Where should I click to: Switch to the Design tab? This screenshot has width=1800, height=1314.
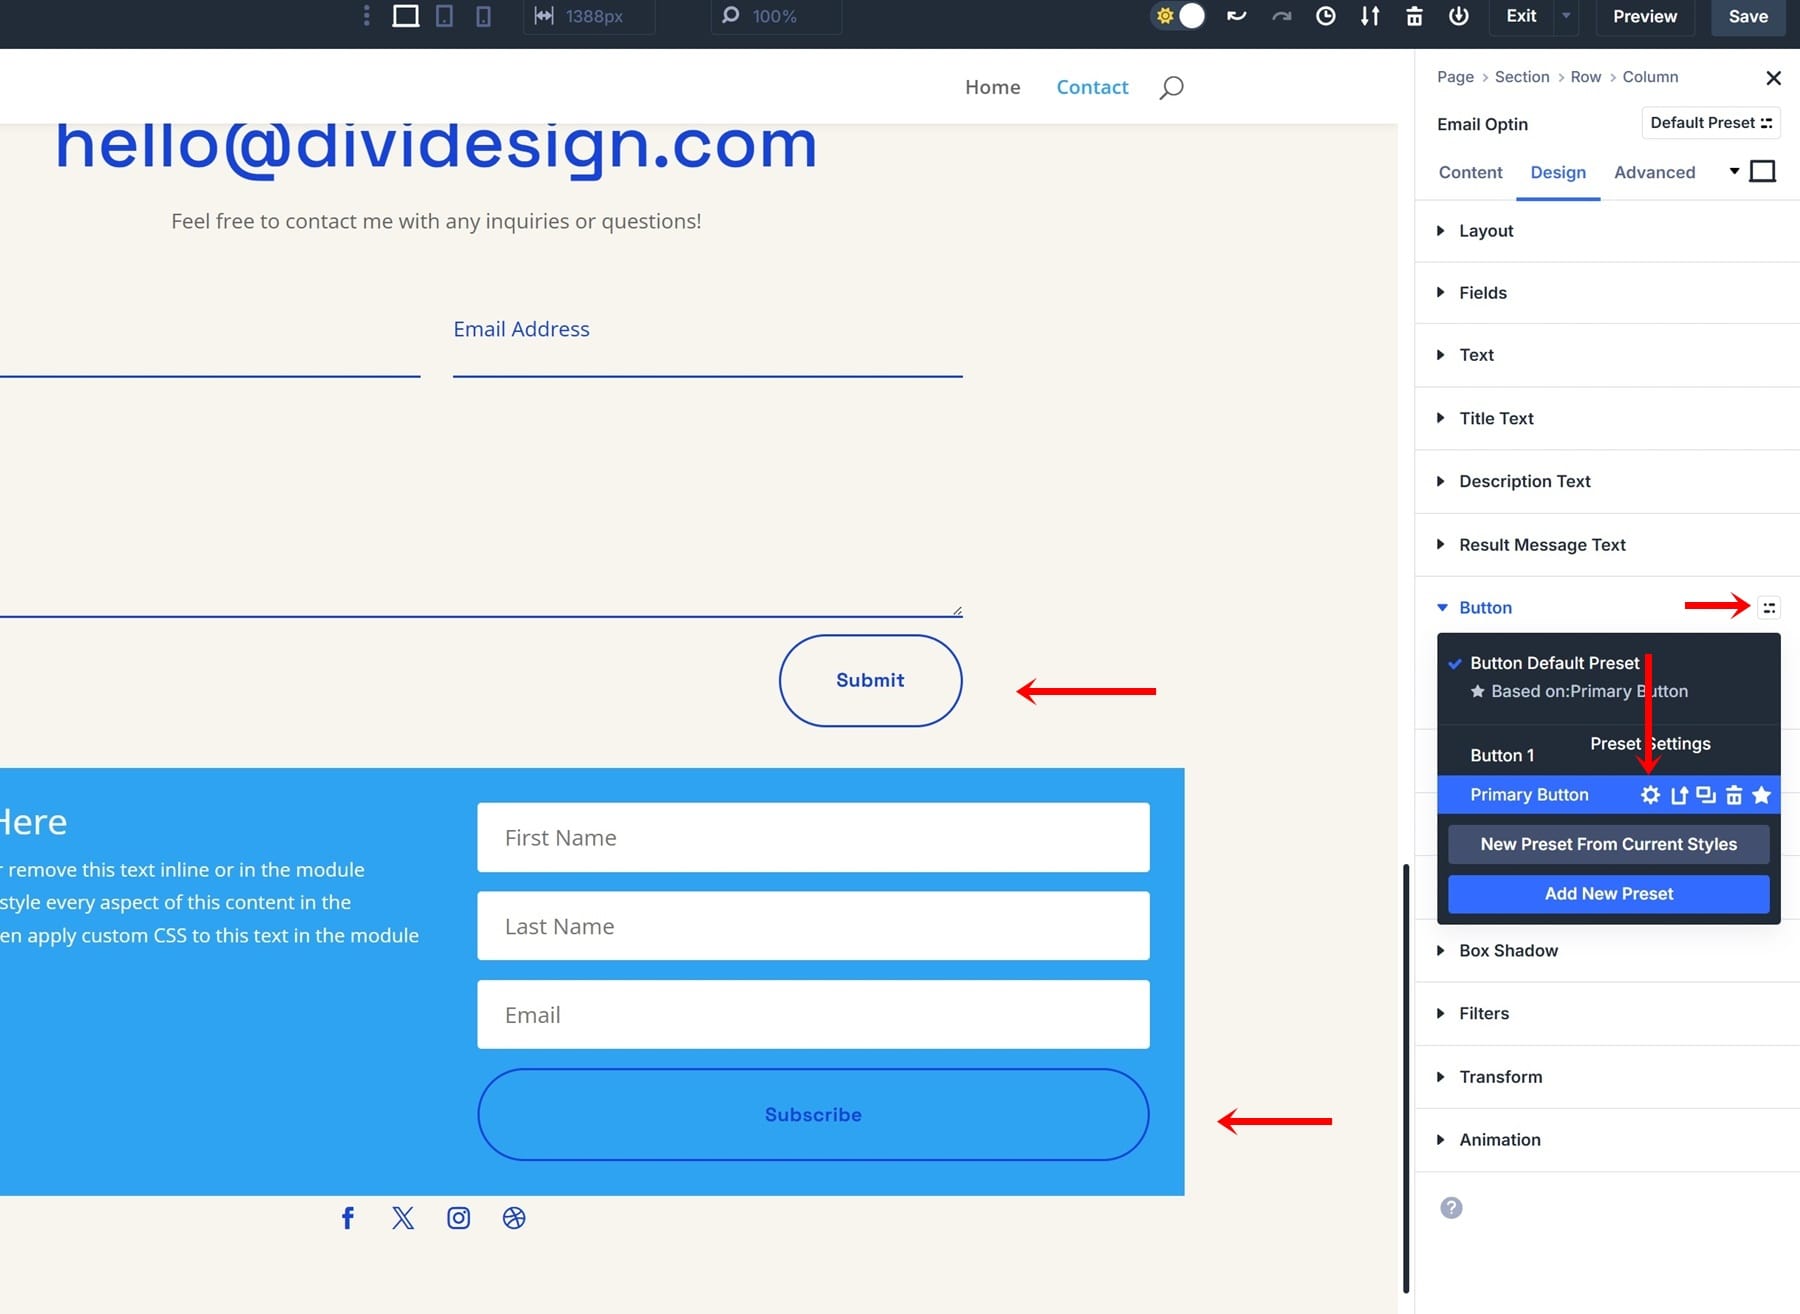1558,172
